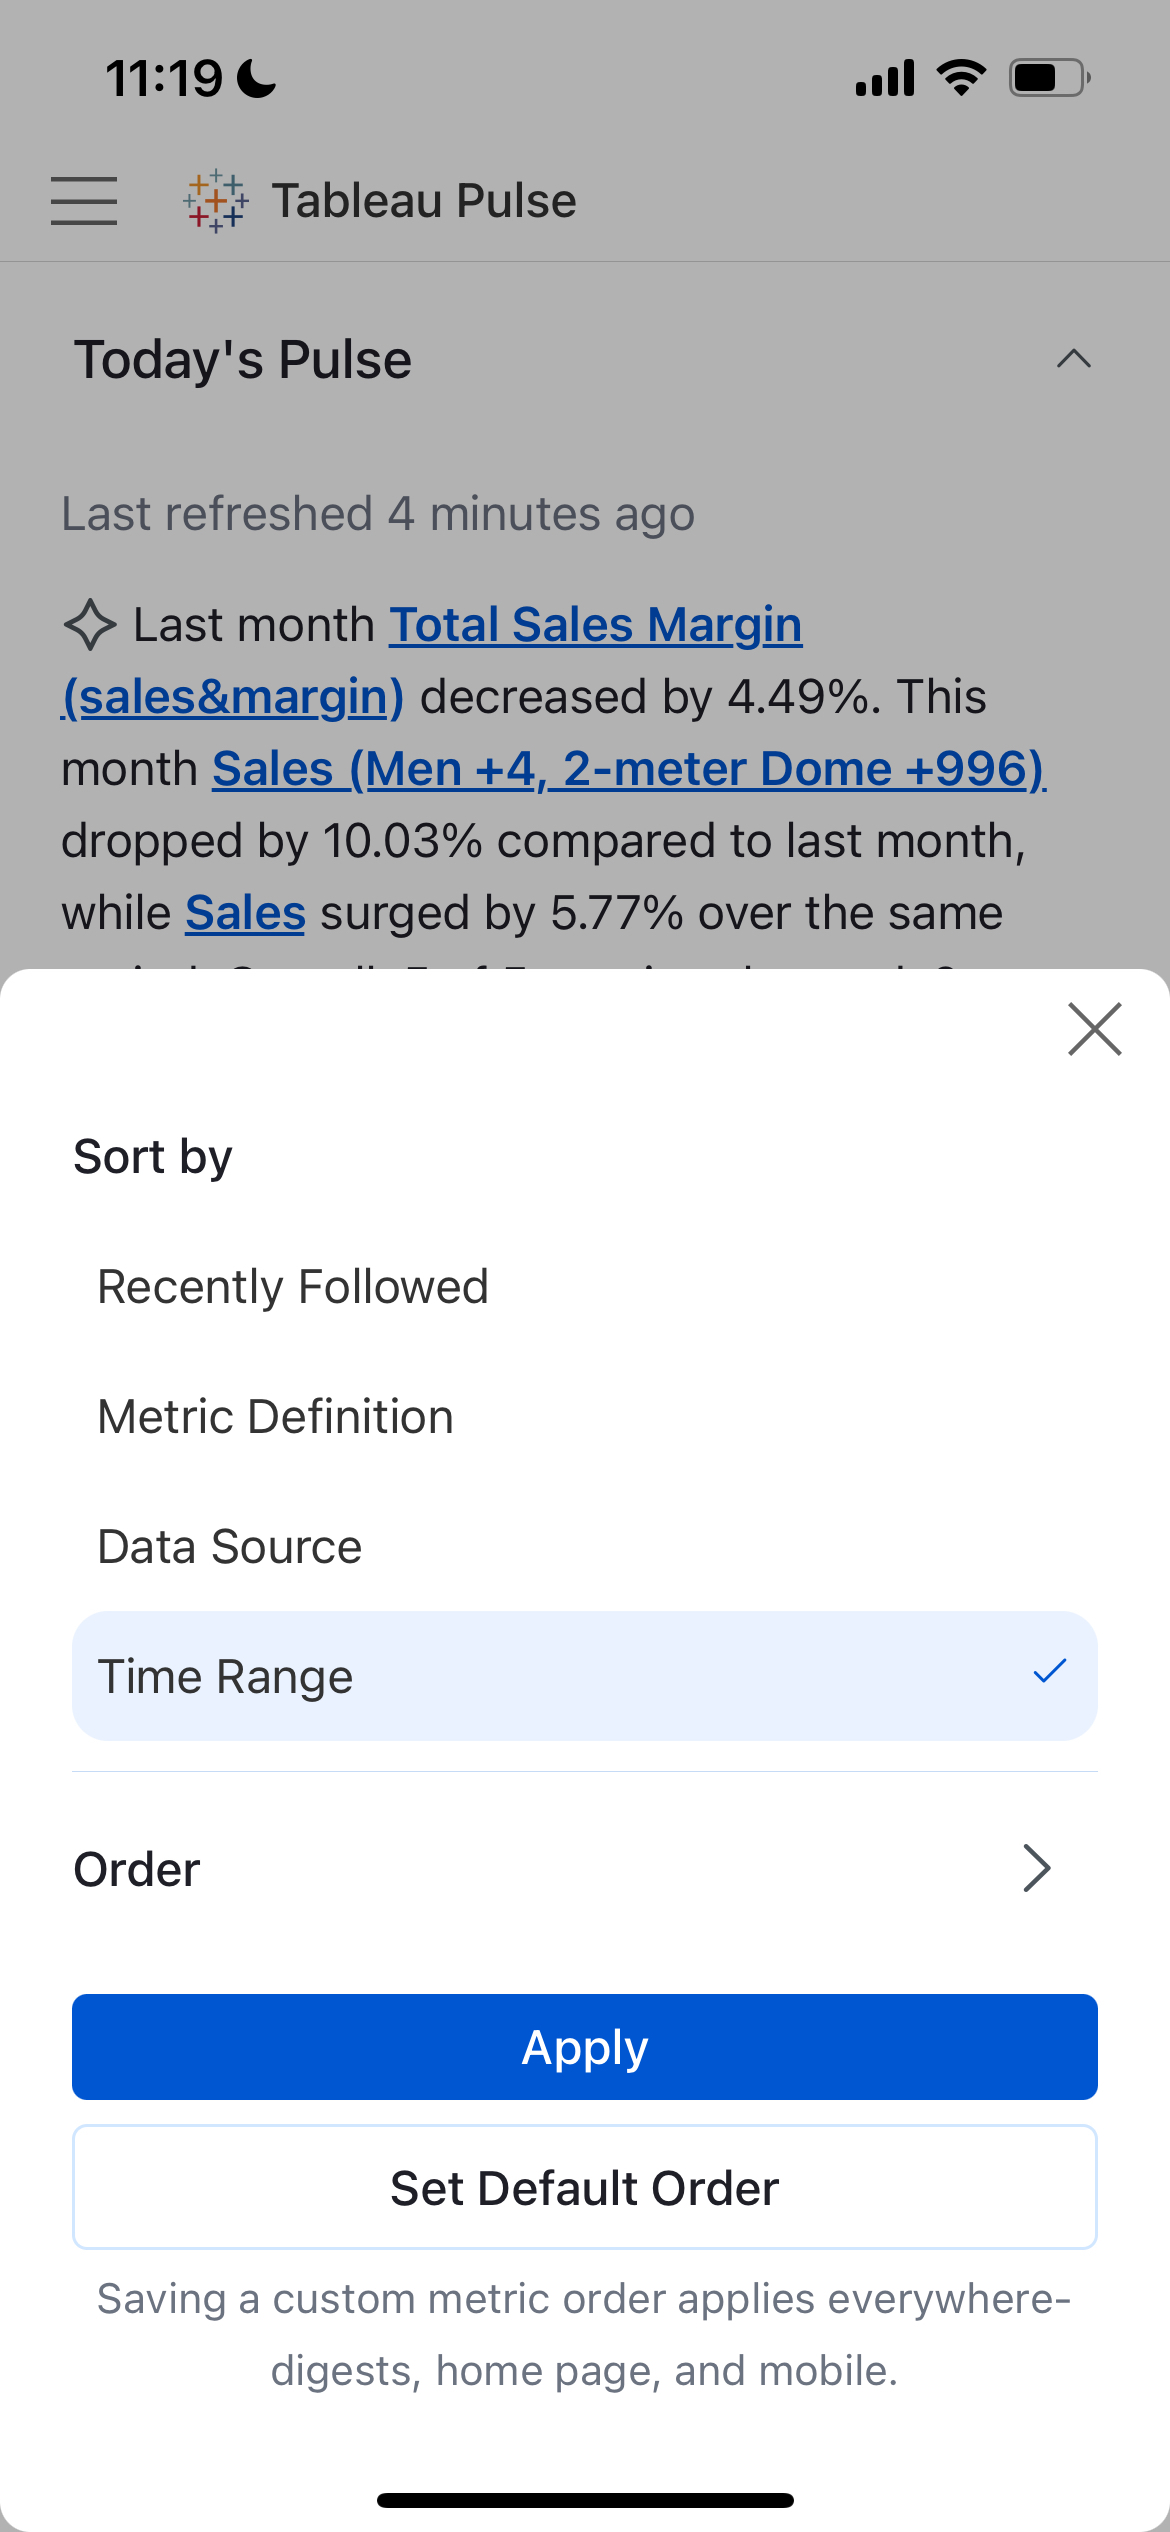Tap the Wi-Fi status icon

point(961,78)
